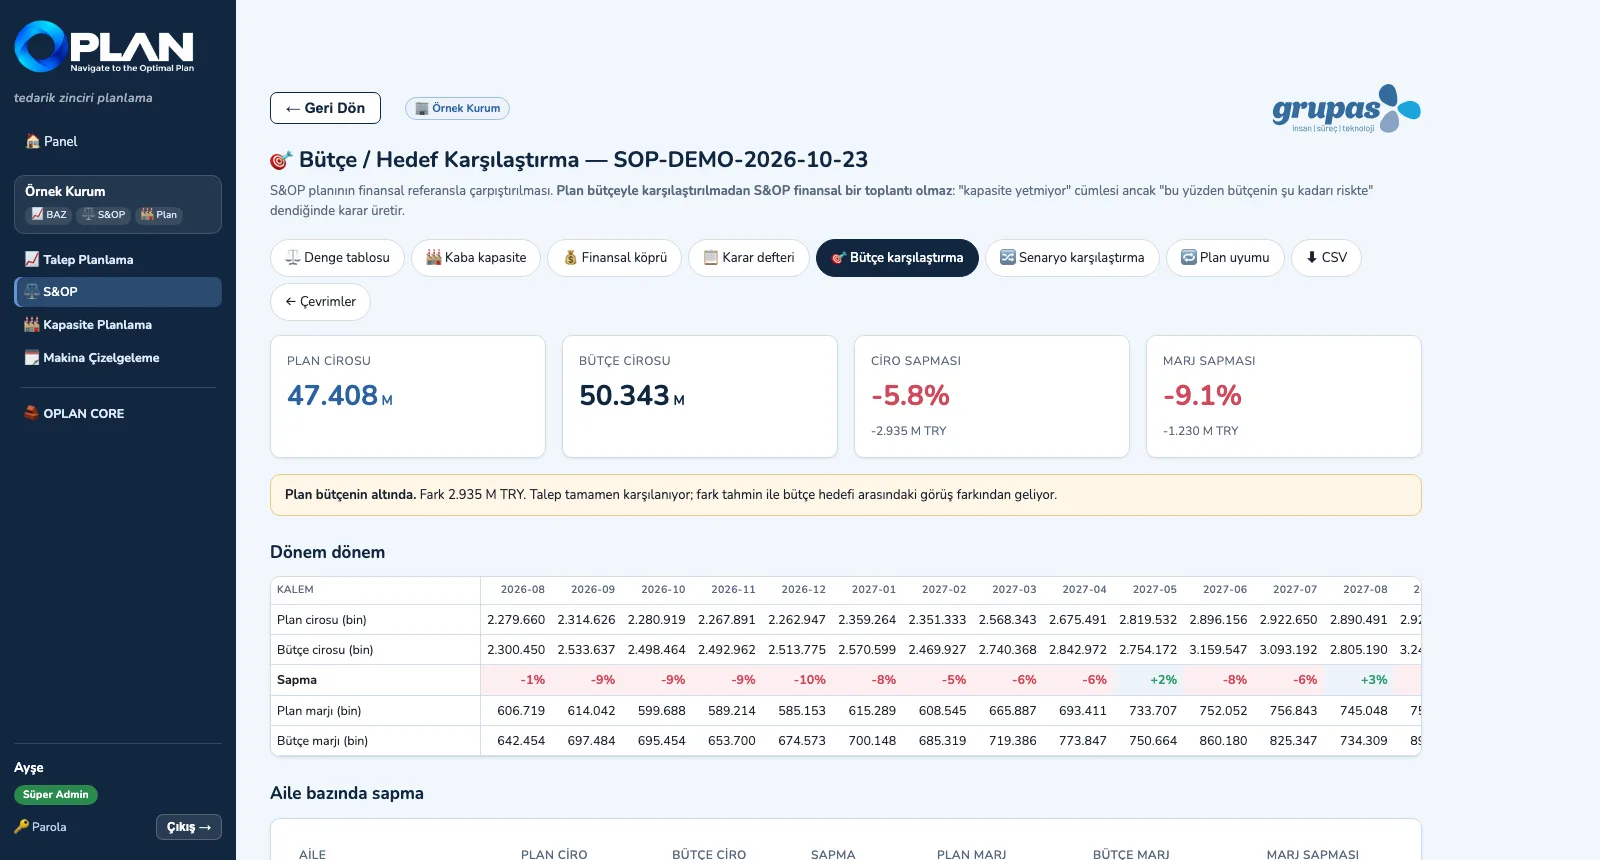1600x860 pixels.
Task: Open OPLAN CORE in sidebar
Action: [x=118, y=413]
